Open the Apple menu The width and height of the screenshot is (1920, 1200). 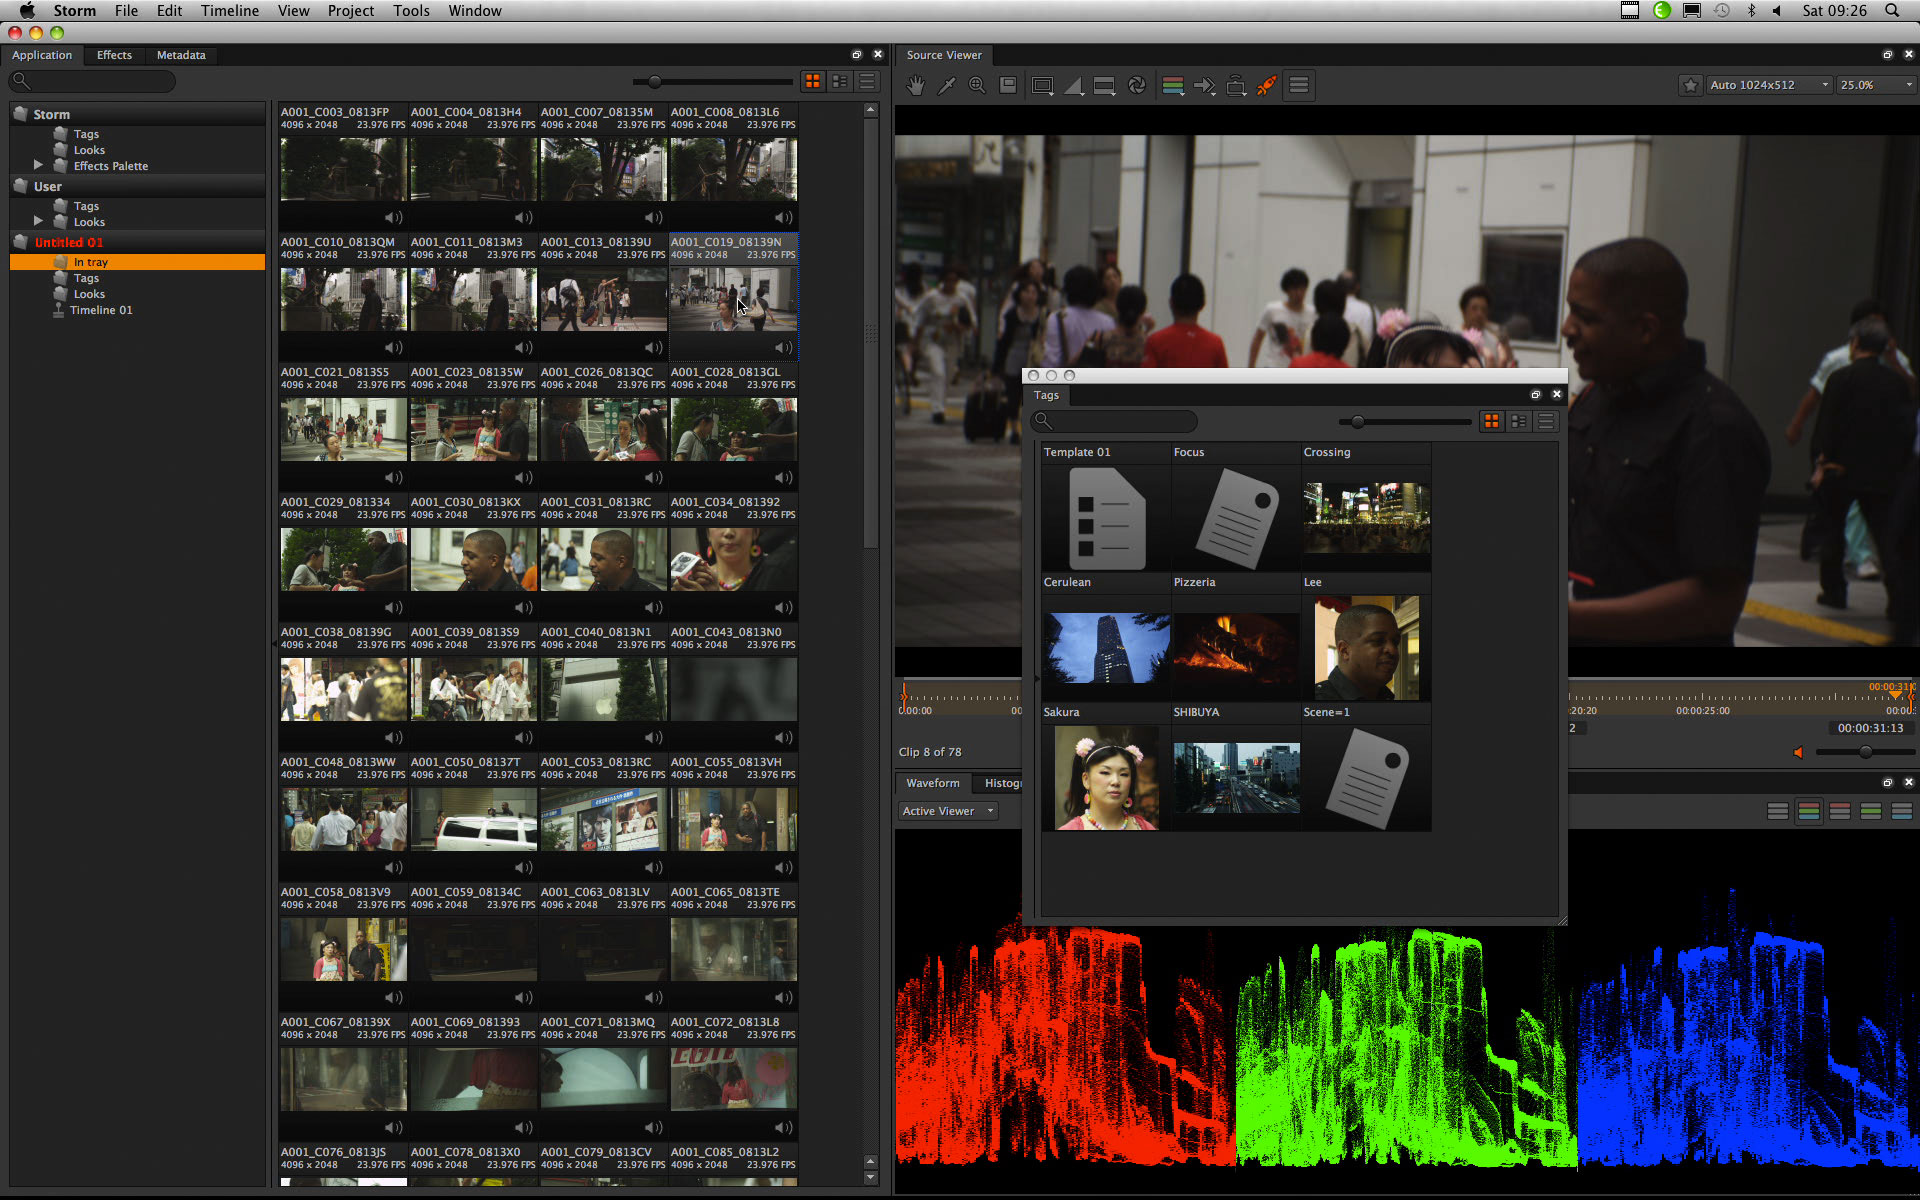27,11
